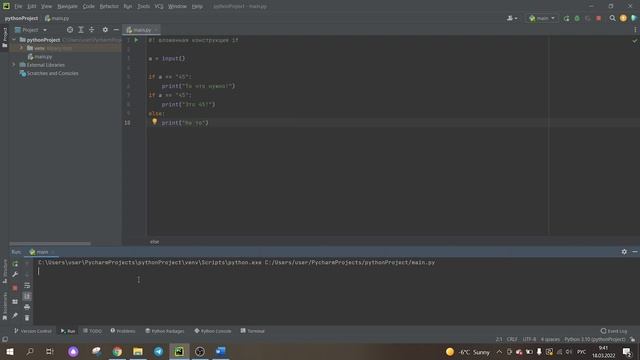Open Run panel settings gear
The image size is (640, 360).
tap(624, 252)
